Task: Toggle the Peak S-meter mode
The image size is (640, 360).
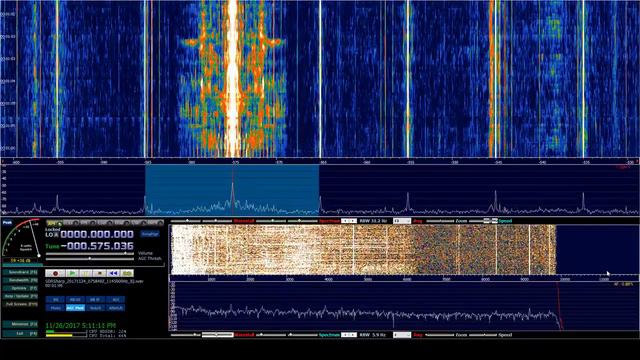Action: coord(7,222)
